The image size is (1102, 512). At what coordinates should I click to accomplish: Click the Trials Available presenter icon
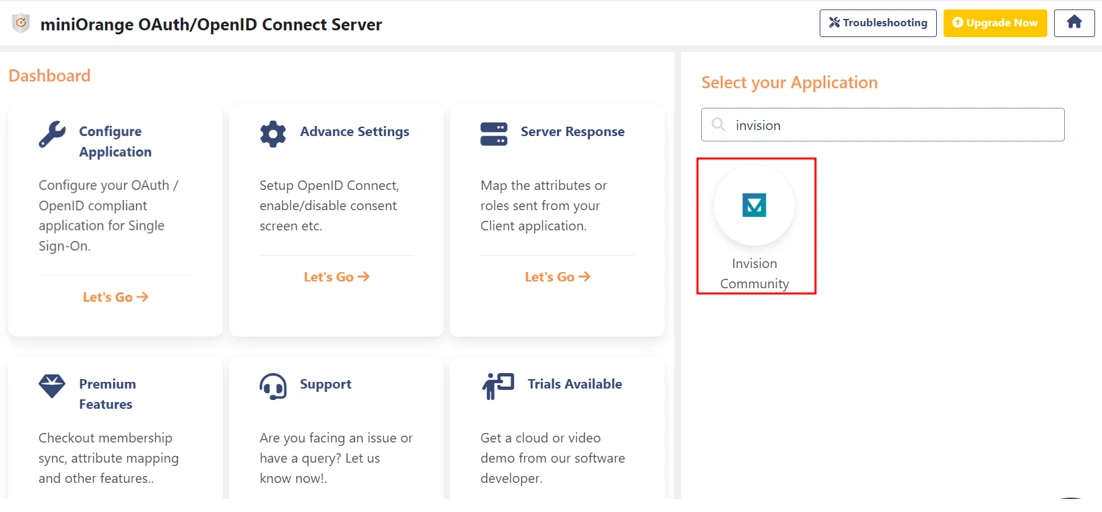(498, 386)
